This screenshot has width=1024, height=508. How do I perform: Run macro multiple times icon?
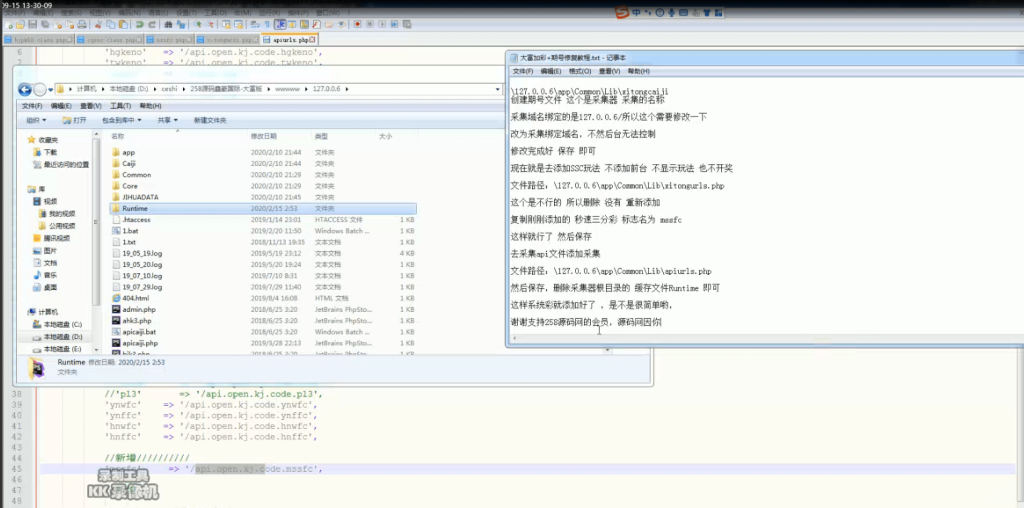click(x=394, y=24)
